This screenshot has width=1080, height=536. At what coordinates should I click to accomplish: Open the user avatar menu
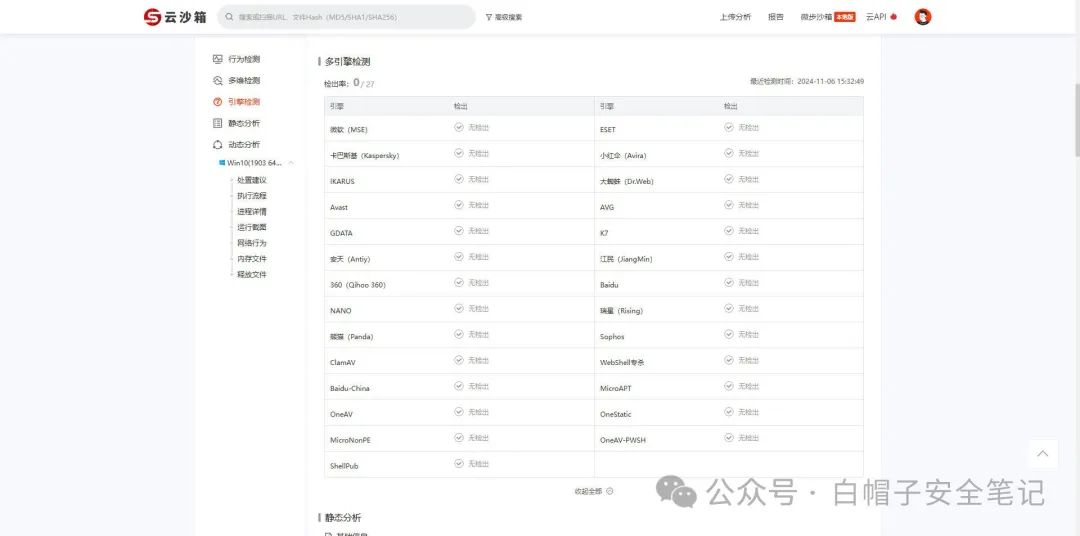click(923, 17)
